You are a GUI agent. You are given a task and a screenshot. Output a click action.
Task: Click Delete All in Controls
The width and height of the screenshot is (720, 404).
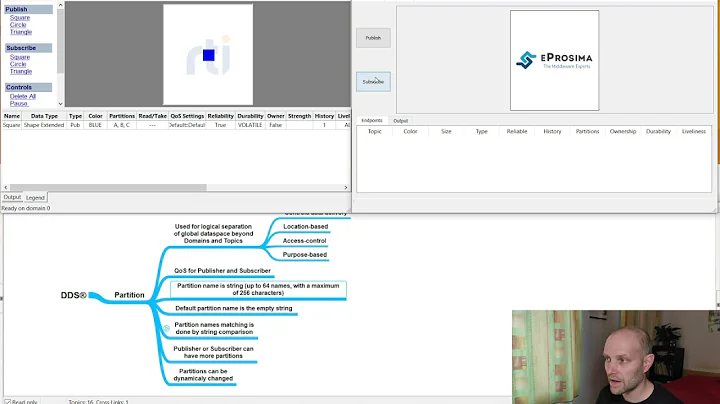pyautogui.click(x=22, y=96)
